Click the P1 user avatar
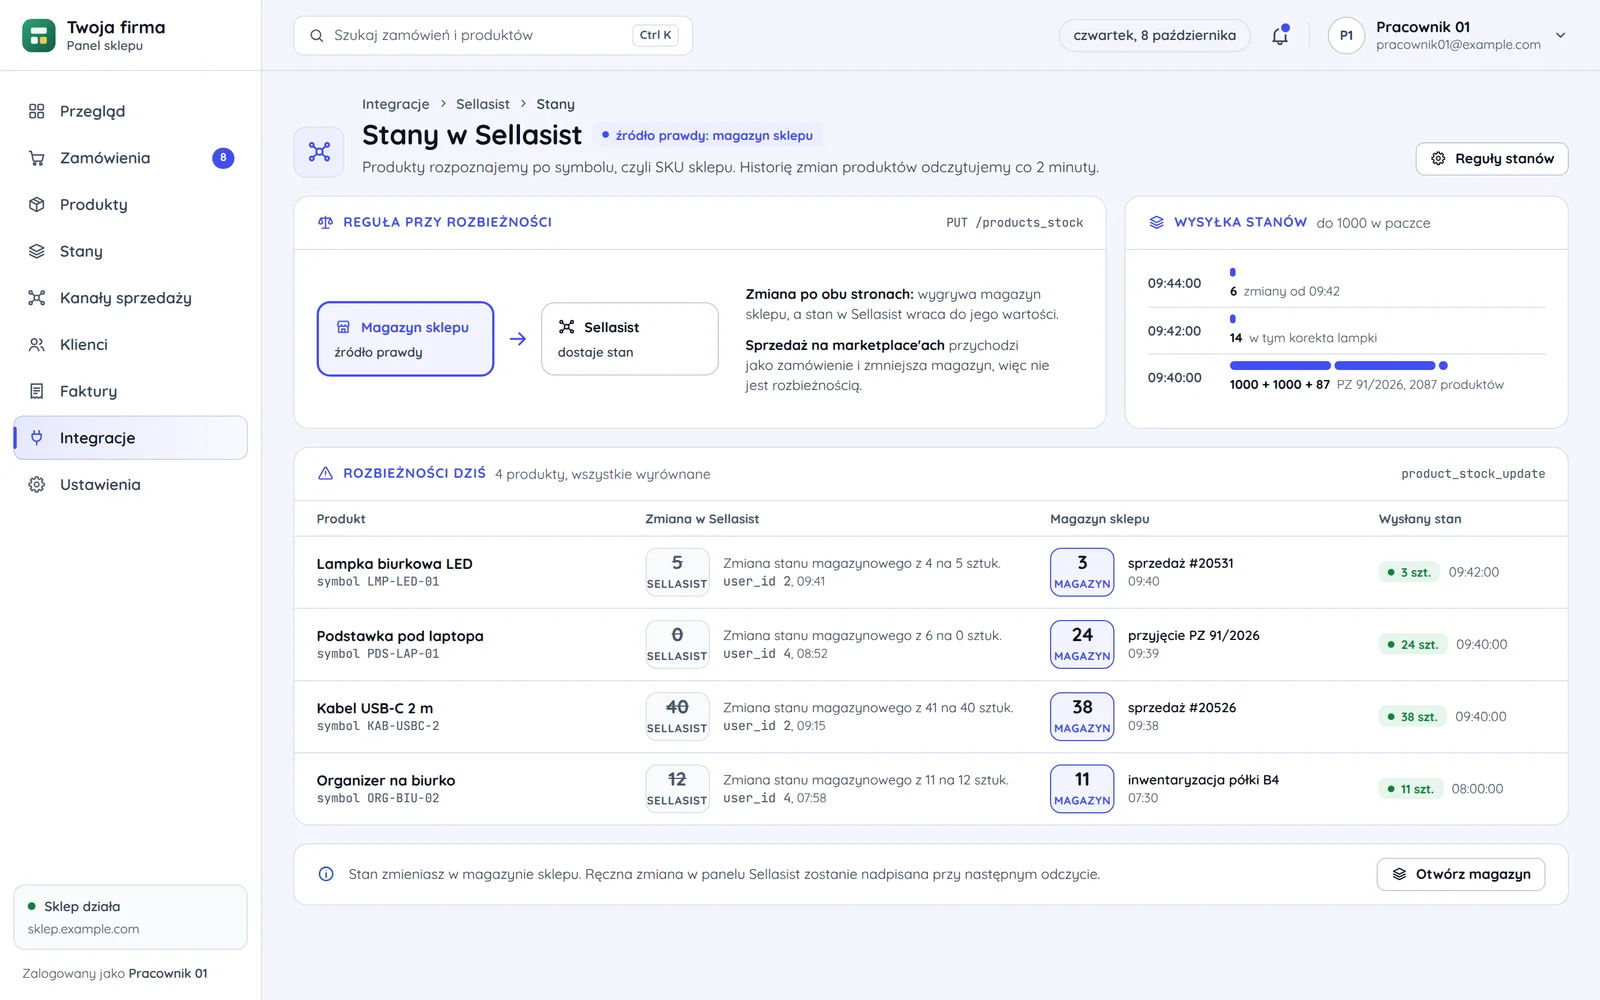This screenshot has height=1000, width=1600. [x=1346, y=36]
